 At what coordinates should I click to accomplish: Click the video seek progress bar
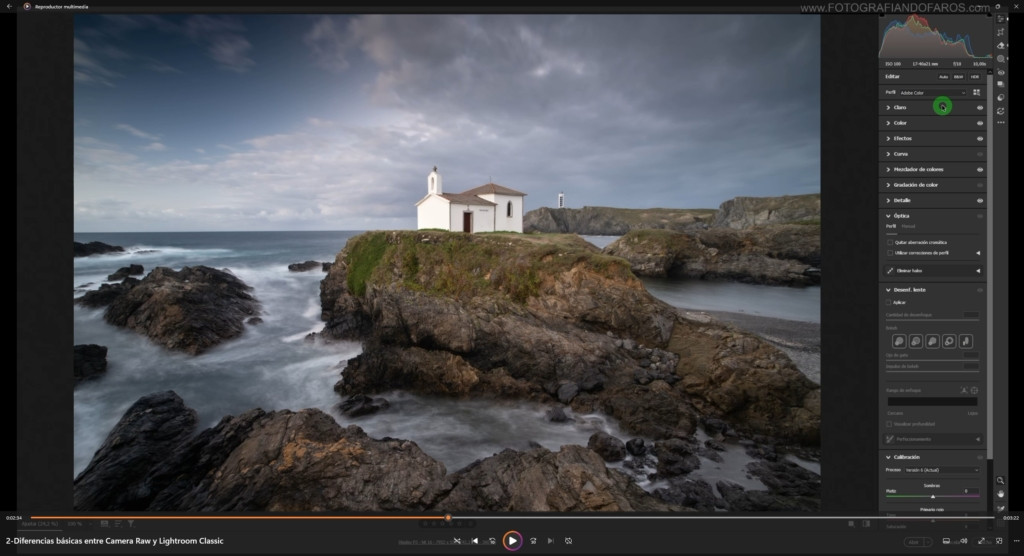pyautogui.click(x=512, y=517)
